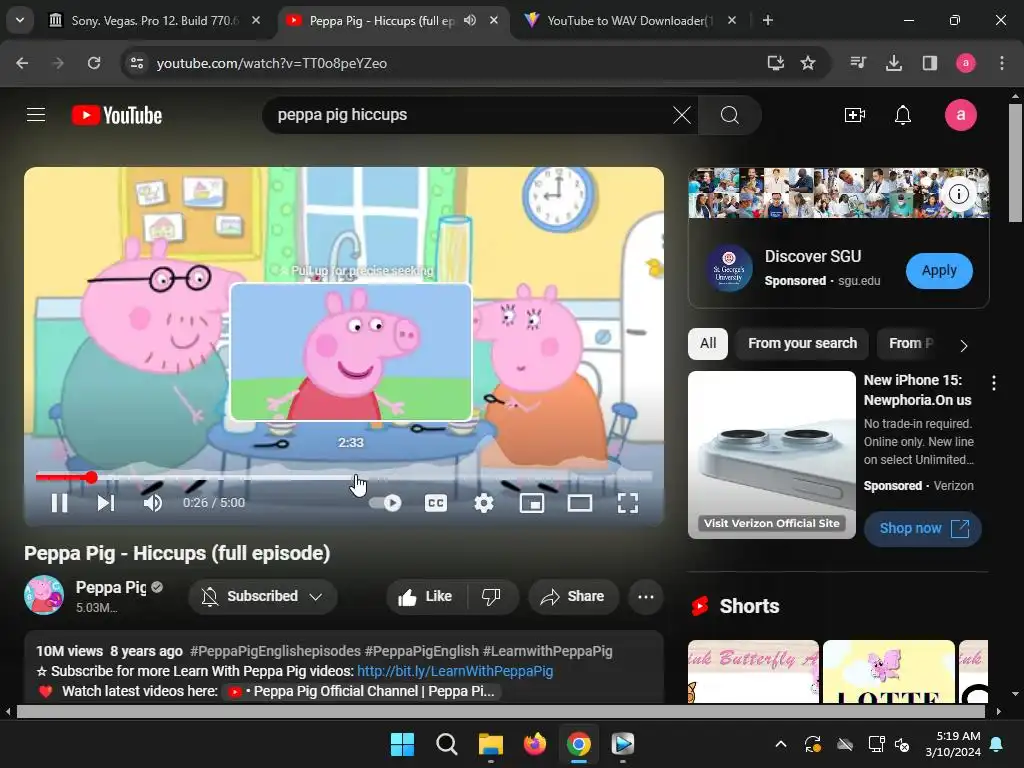Click the install app icon
The width and height of the screenshot is (1024, 768).
[775, 63]
